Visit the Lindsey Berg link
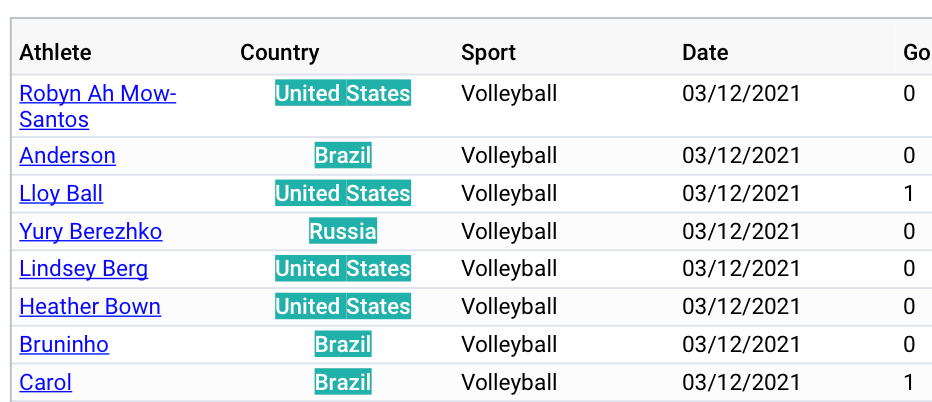This screenshot has width=932, height=402. coord(83,269)
